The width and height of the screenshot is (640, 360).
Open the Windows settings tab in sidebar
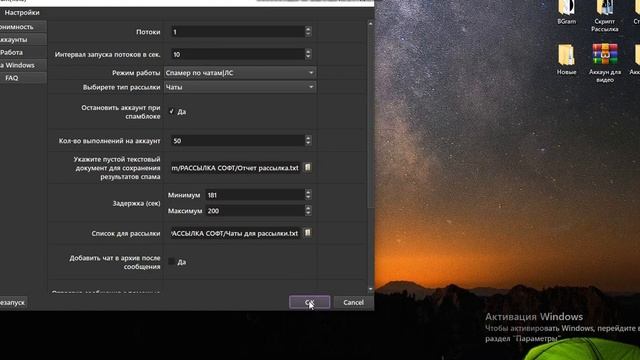pyautogui.click(x=22, y=65)
